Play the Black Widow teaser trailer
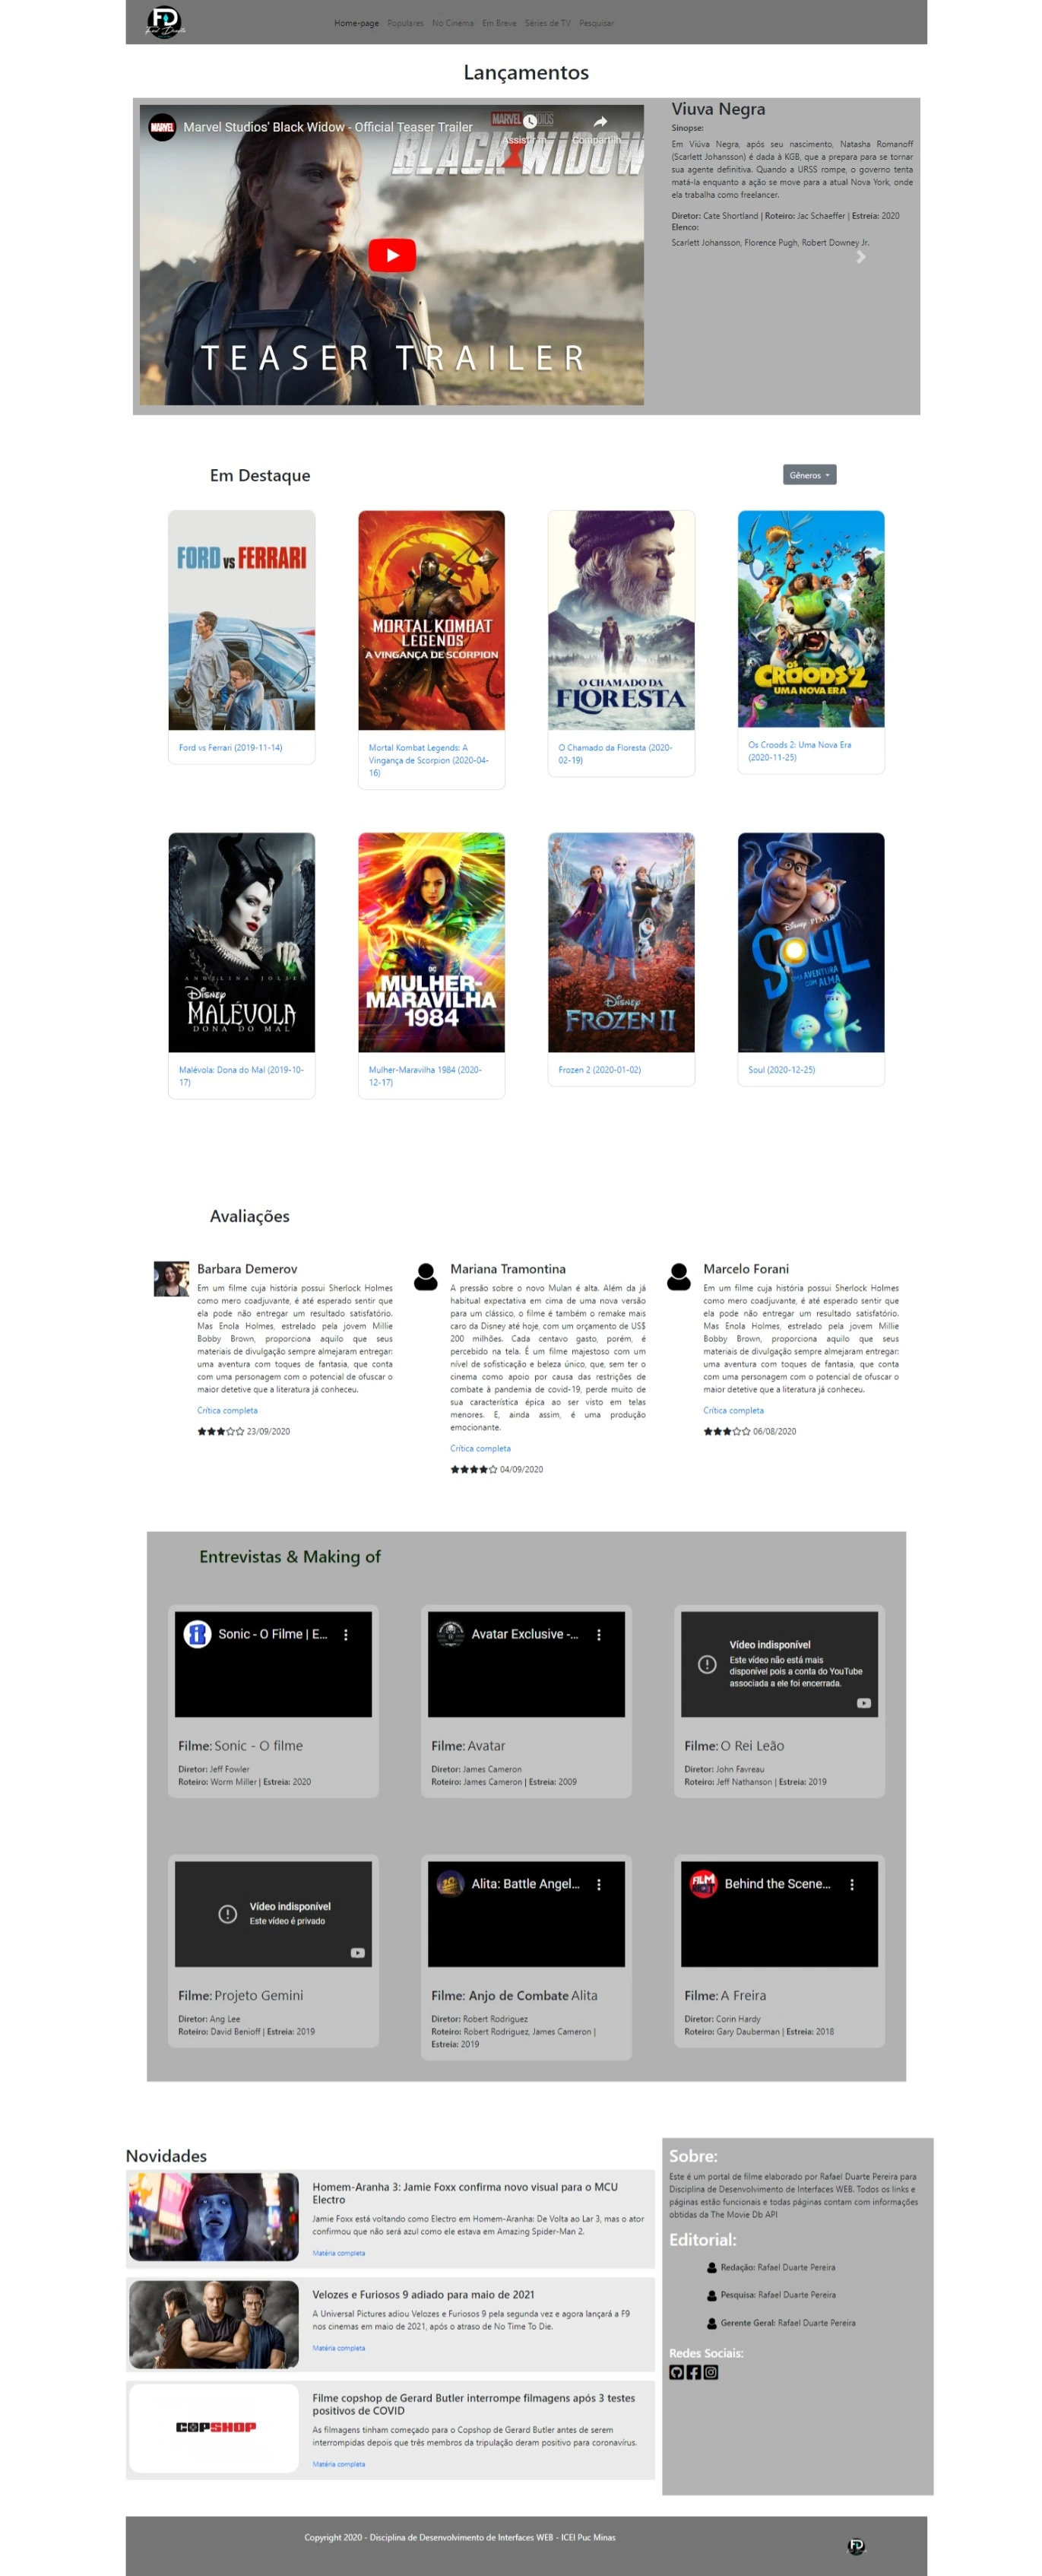Image resolution: width=1042 pixels, height=2576 pixels. tap(392, 255)
